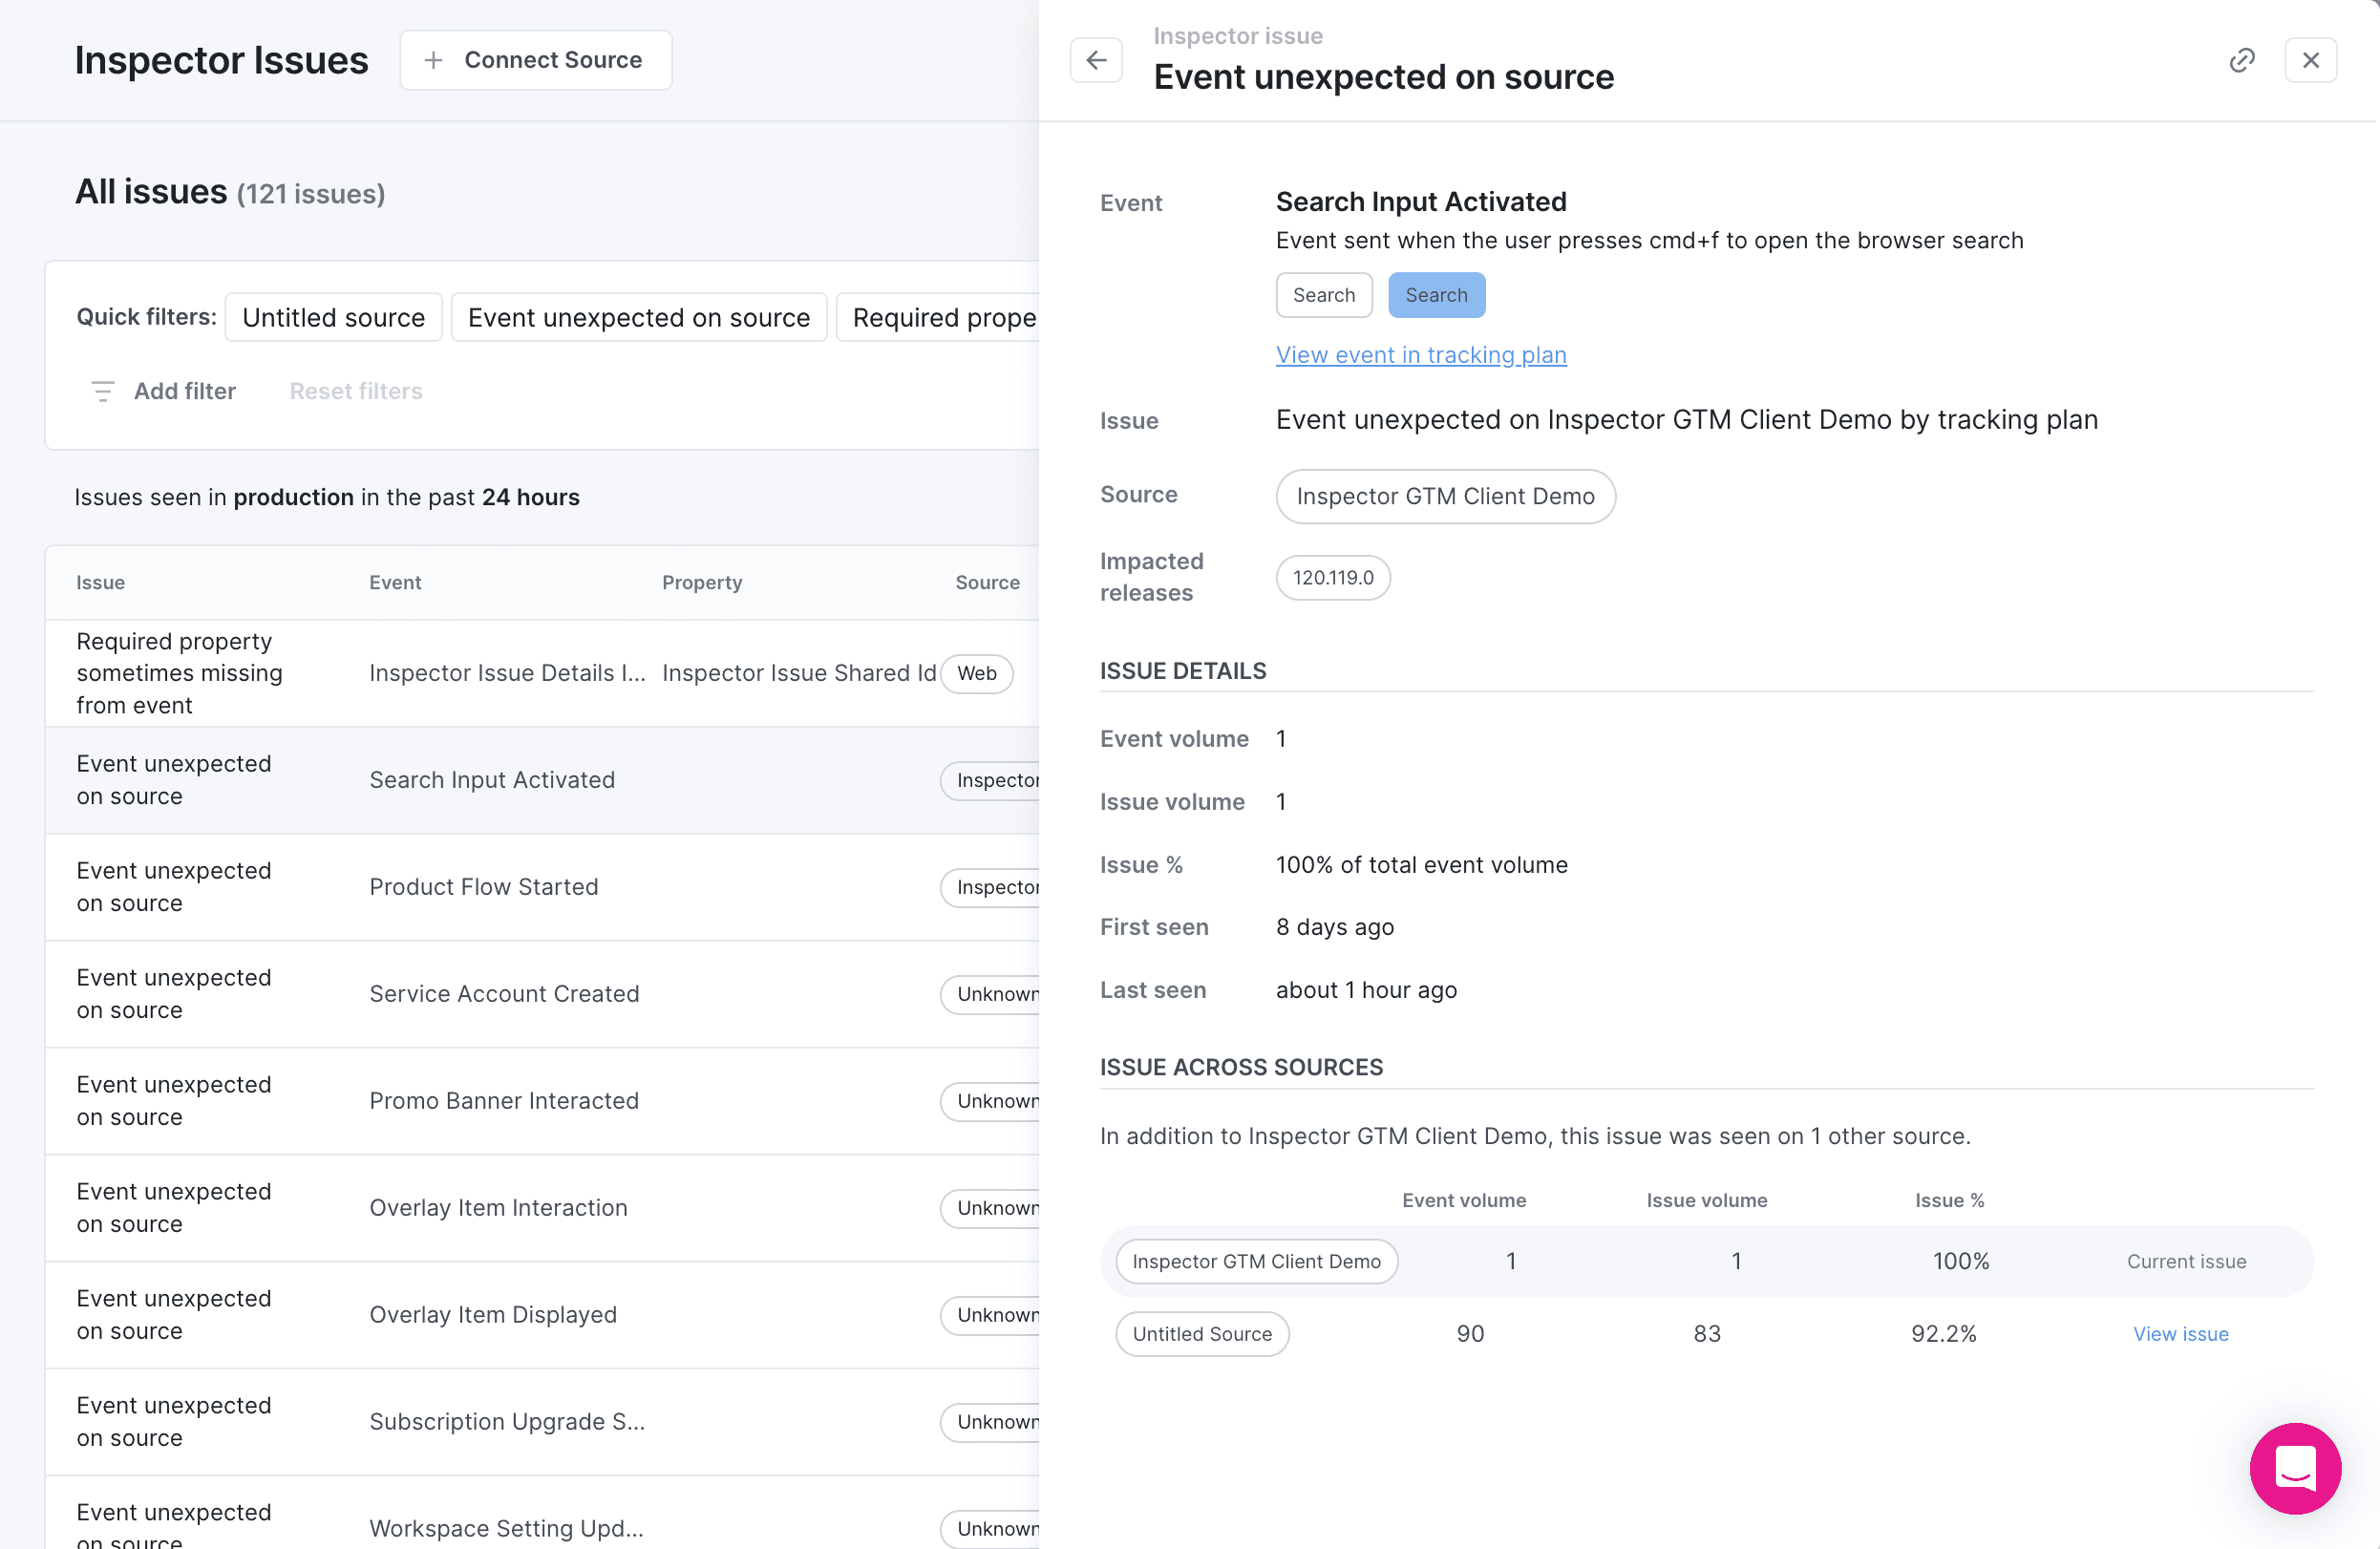This screenshot has height=1549, width=2380.
Task: Copy issue link using chain icon
Action: pos(2241,60)
